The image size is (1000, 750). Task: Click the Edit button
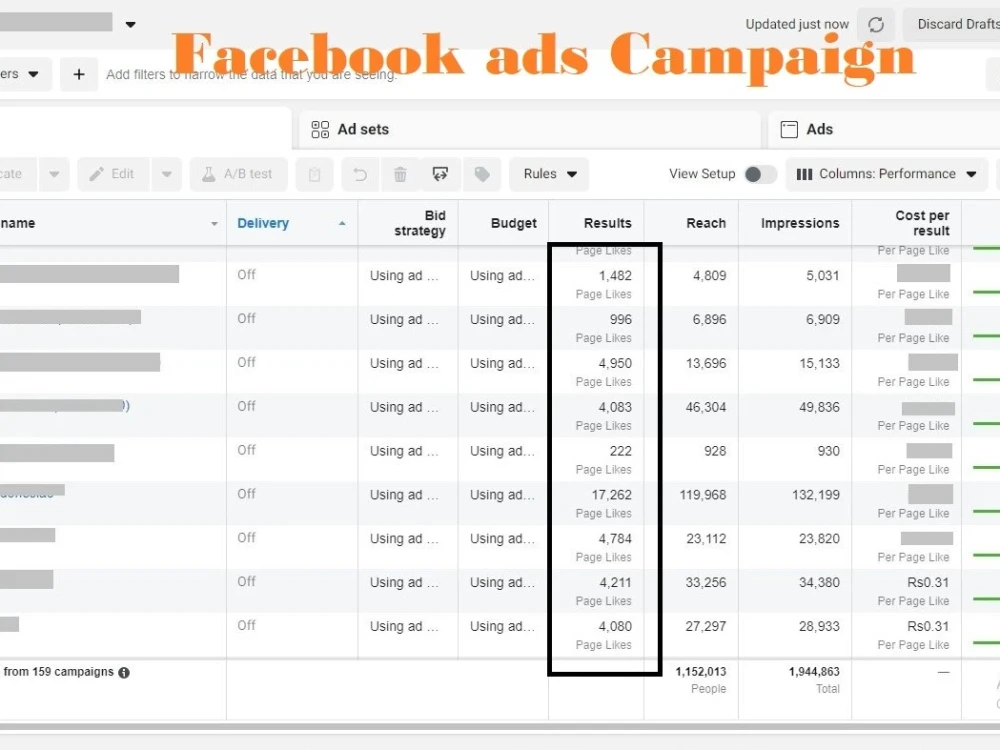(114, 174)
